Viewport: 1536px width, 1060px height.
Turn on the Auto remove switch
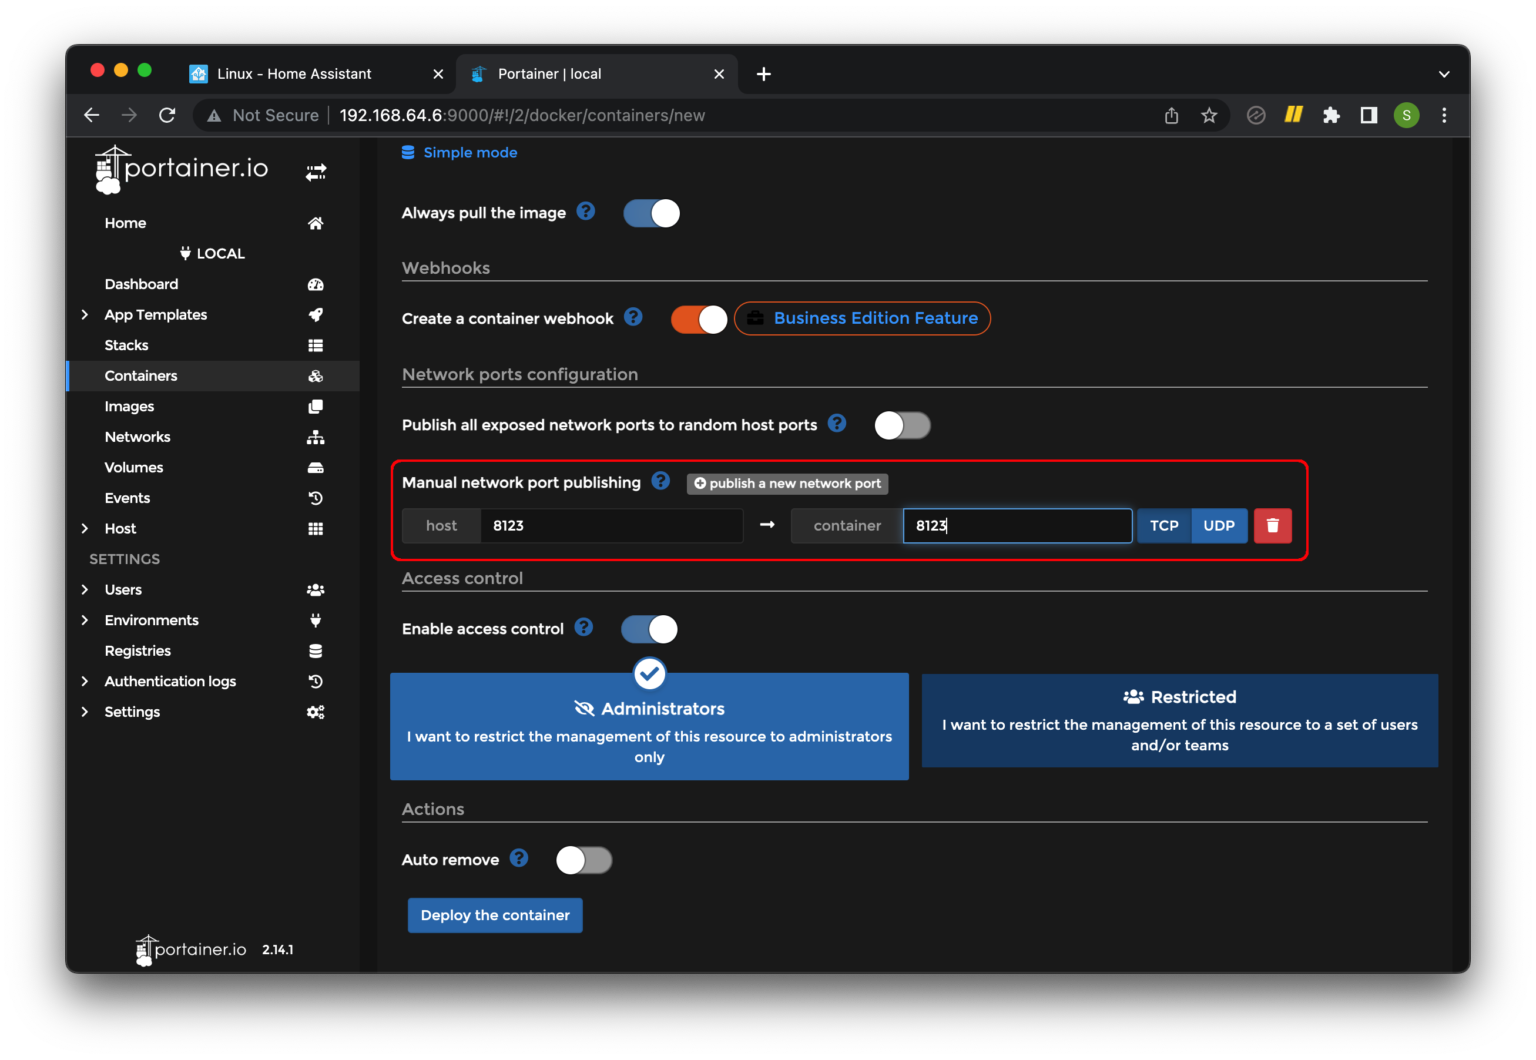pos(584,860)
